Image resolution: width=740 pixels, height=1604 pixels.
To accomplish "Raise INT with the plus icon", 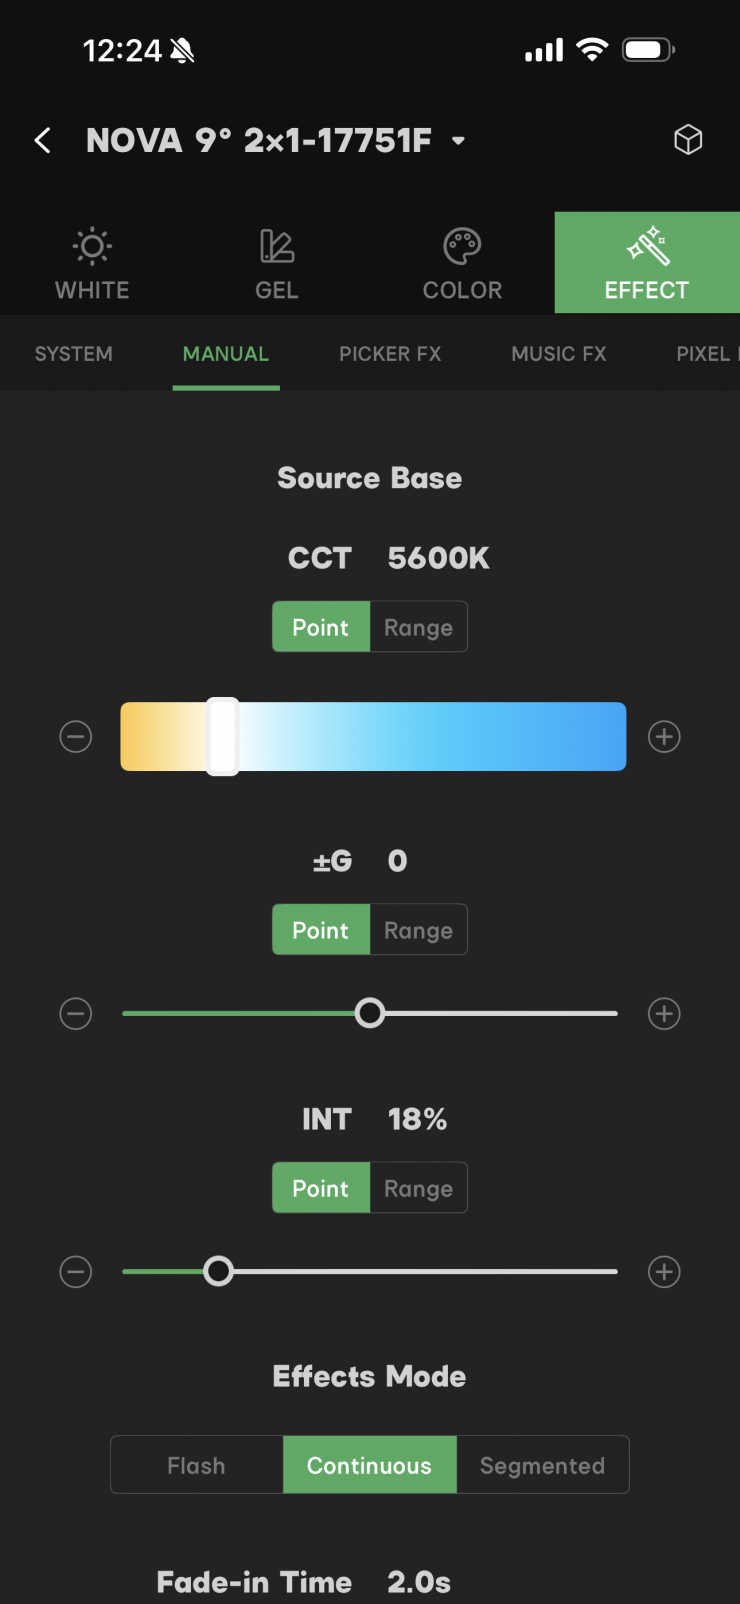I will 664,1272.
